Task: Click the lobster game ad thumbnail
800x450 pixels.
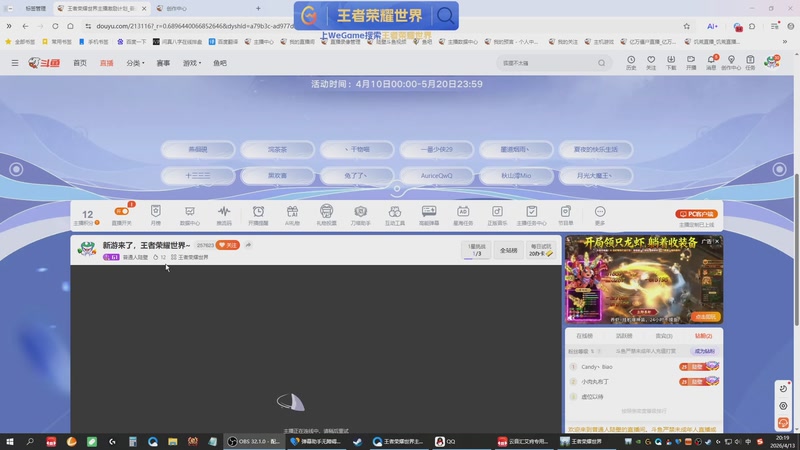Action: coord(644,279)
